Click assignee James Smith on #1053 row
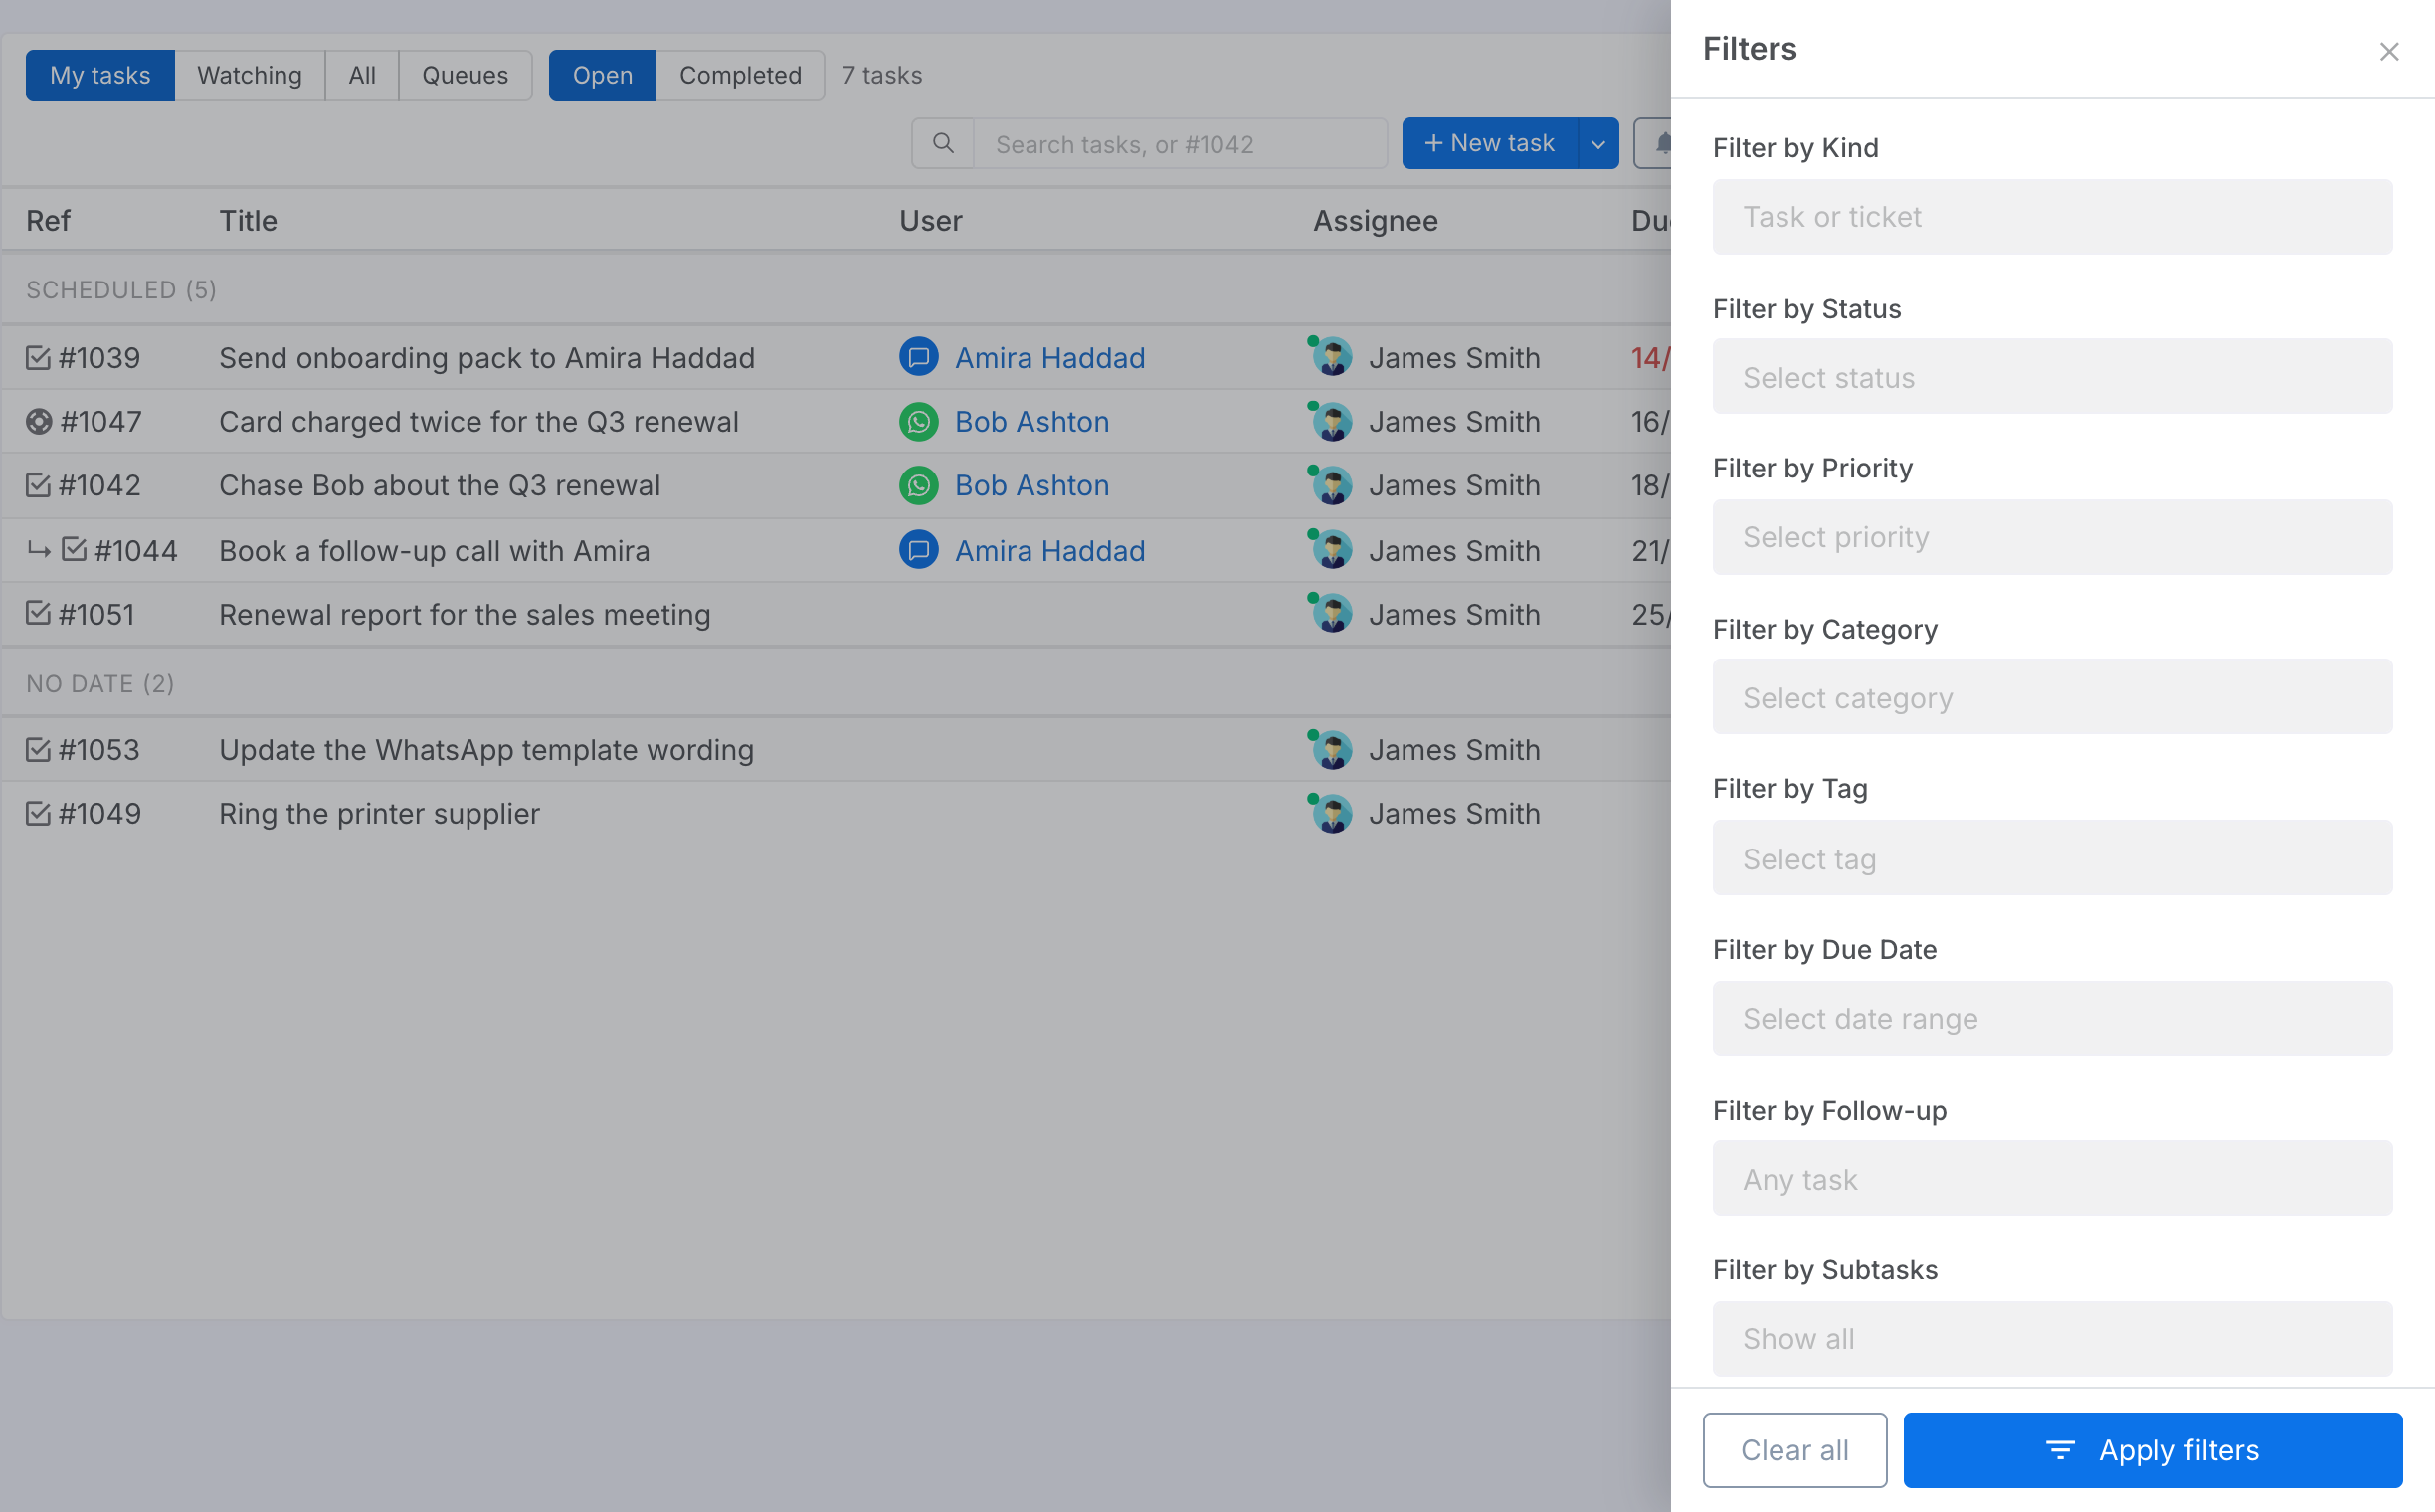2435x1512 pixels. pyautogui.click(x=1453, y=749)
